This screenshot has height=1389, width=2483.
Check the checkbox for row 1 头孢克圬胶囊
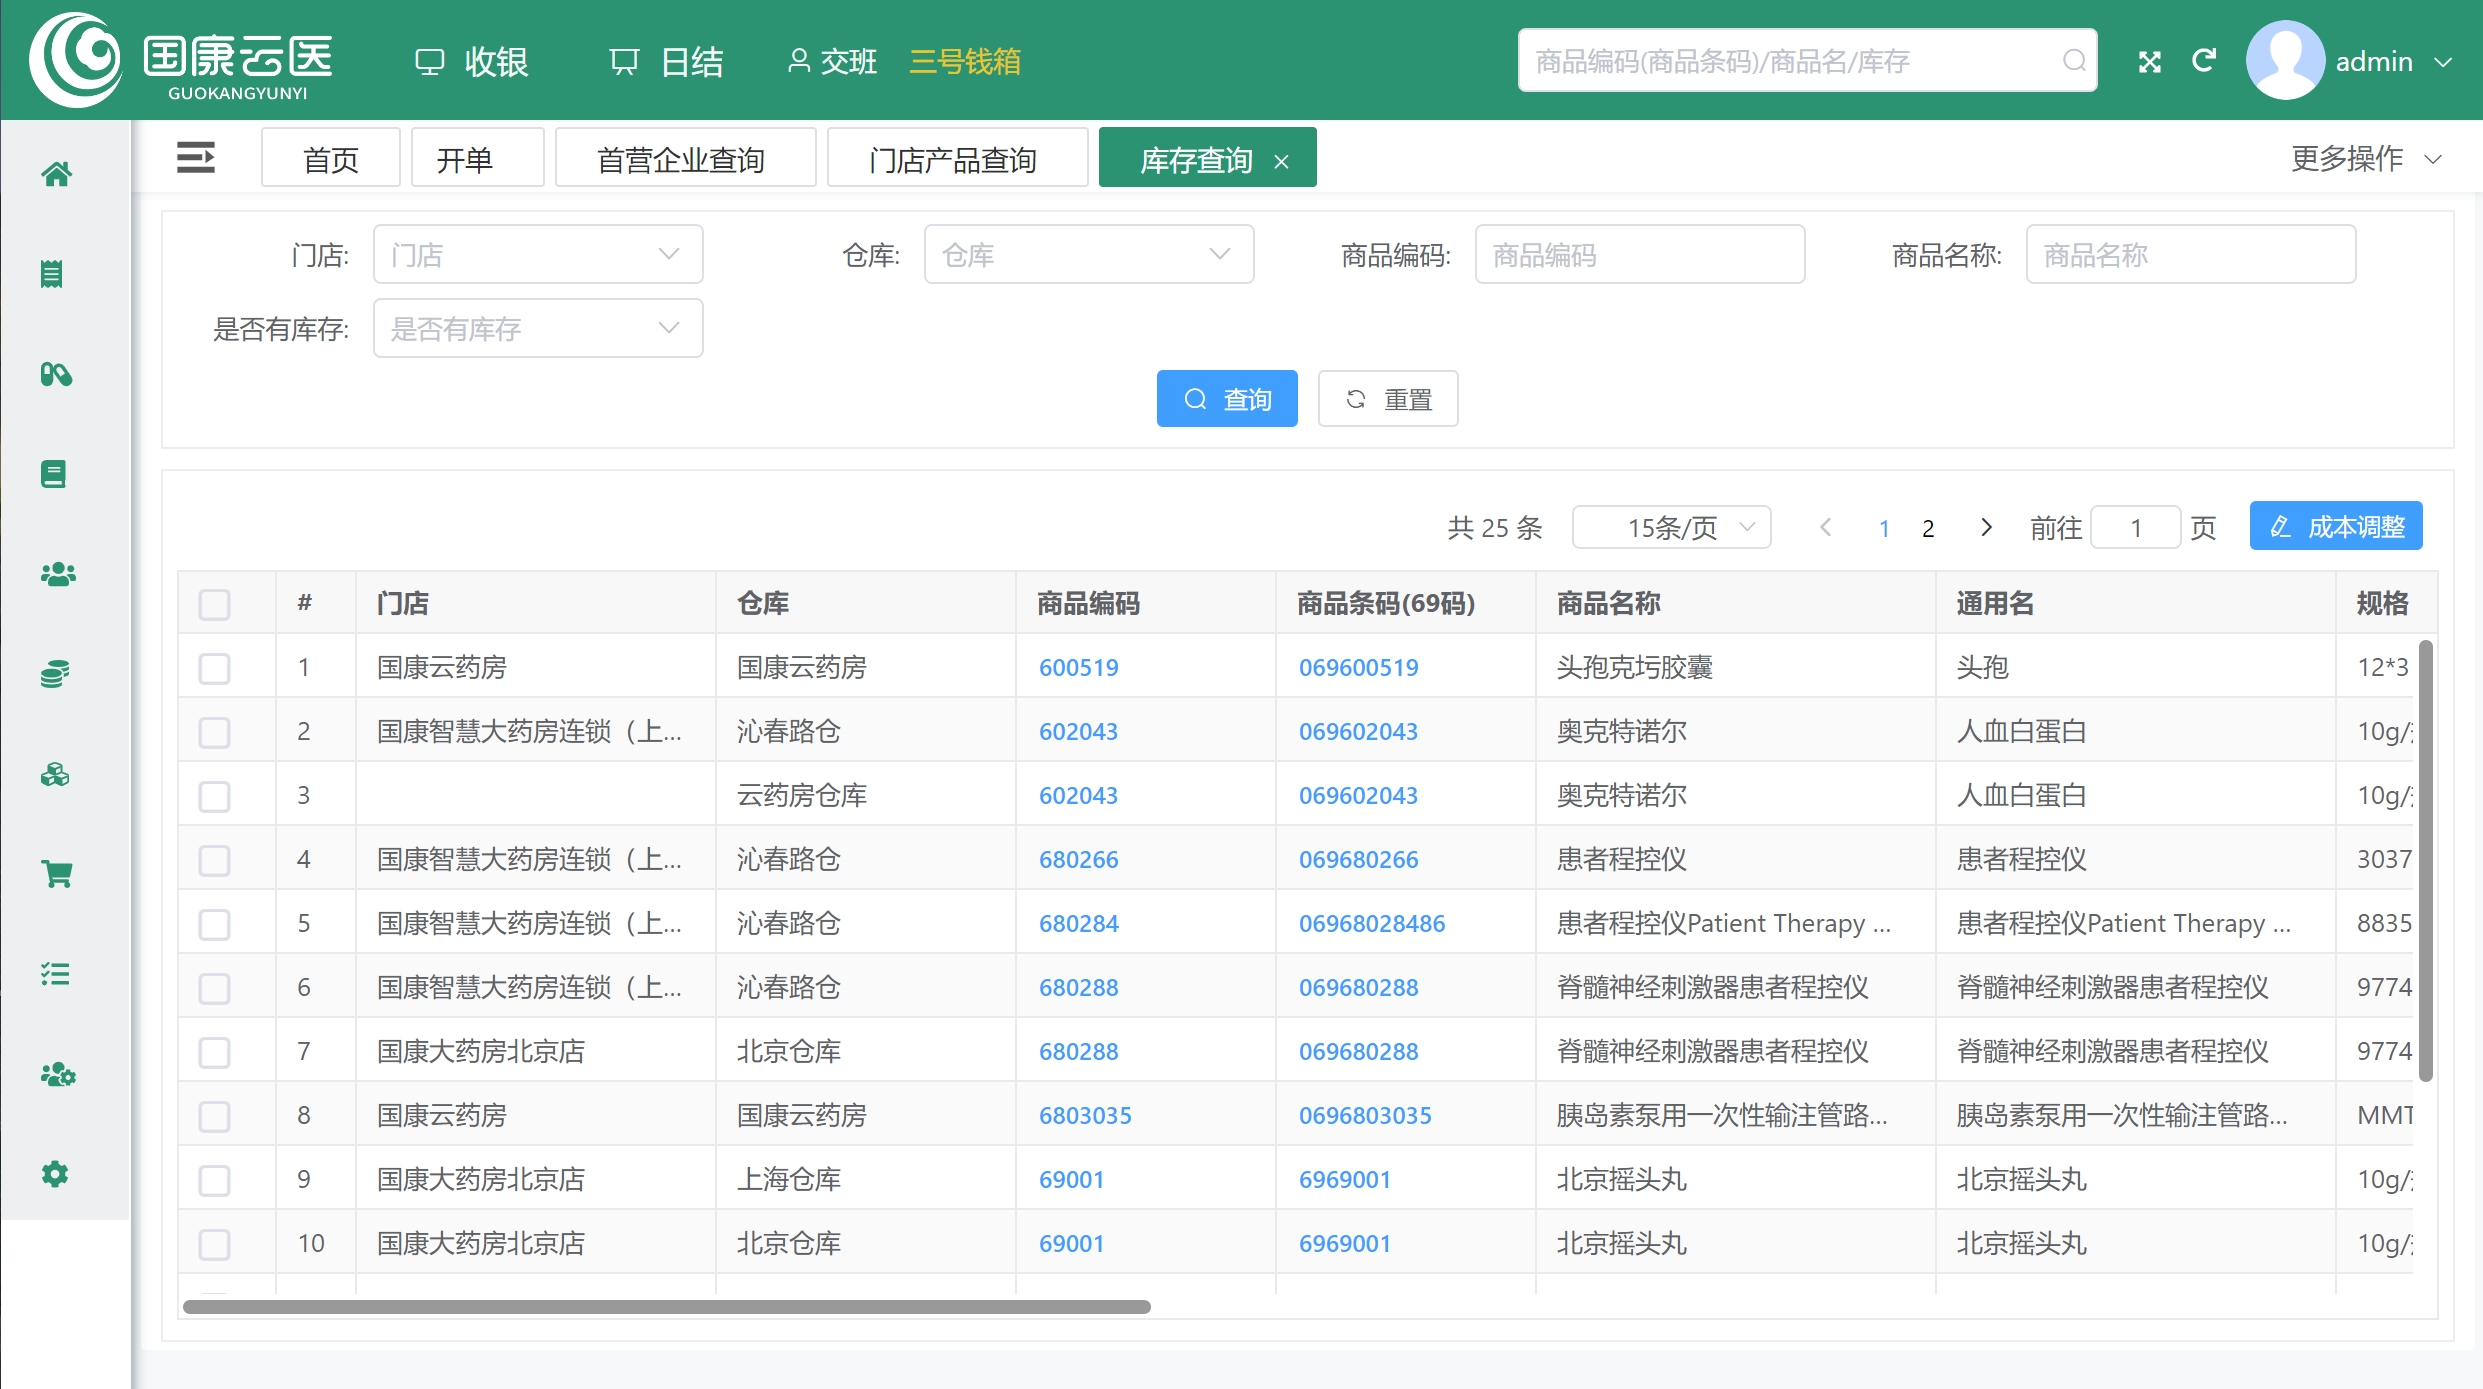214,668
